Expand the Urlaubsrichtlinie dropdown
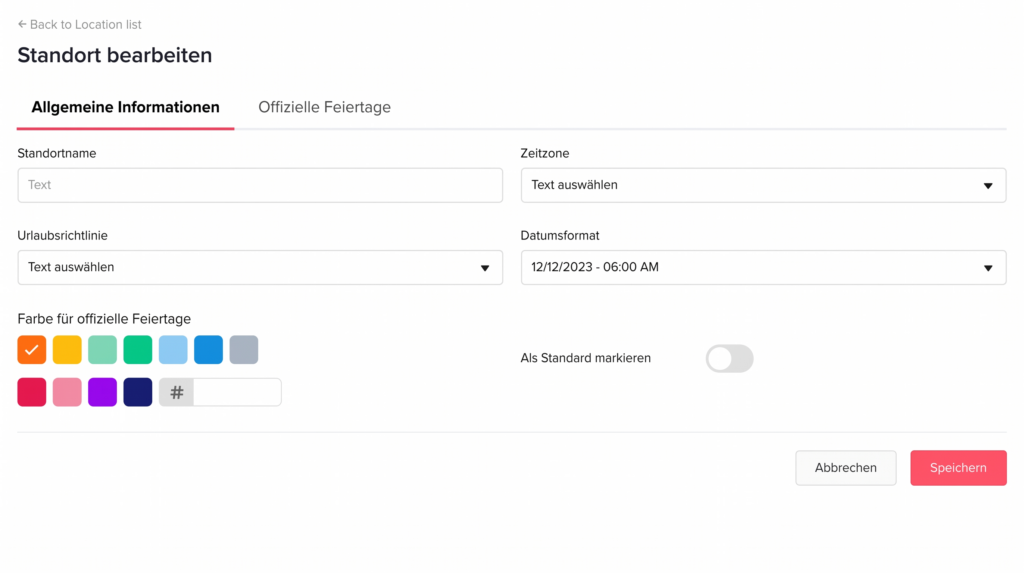 pyautogui.click(x=260, y=268)
